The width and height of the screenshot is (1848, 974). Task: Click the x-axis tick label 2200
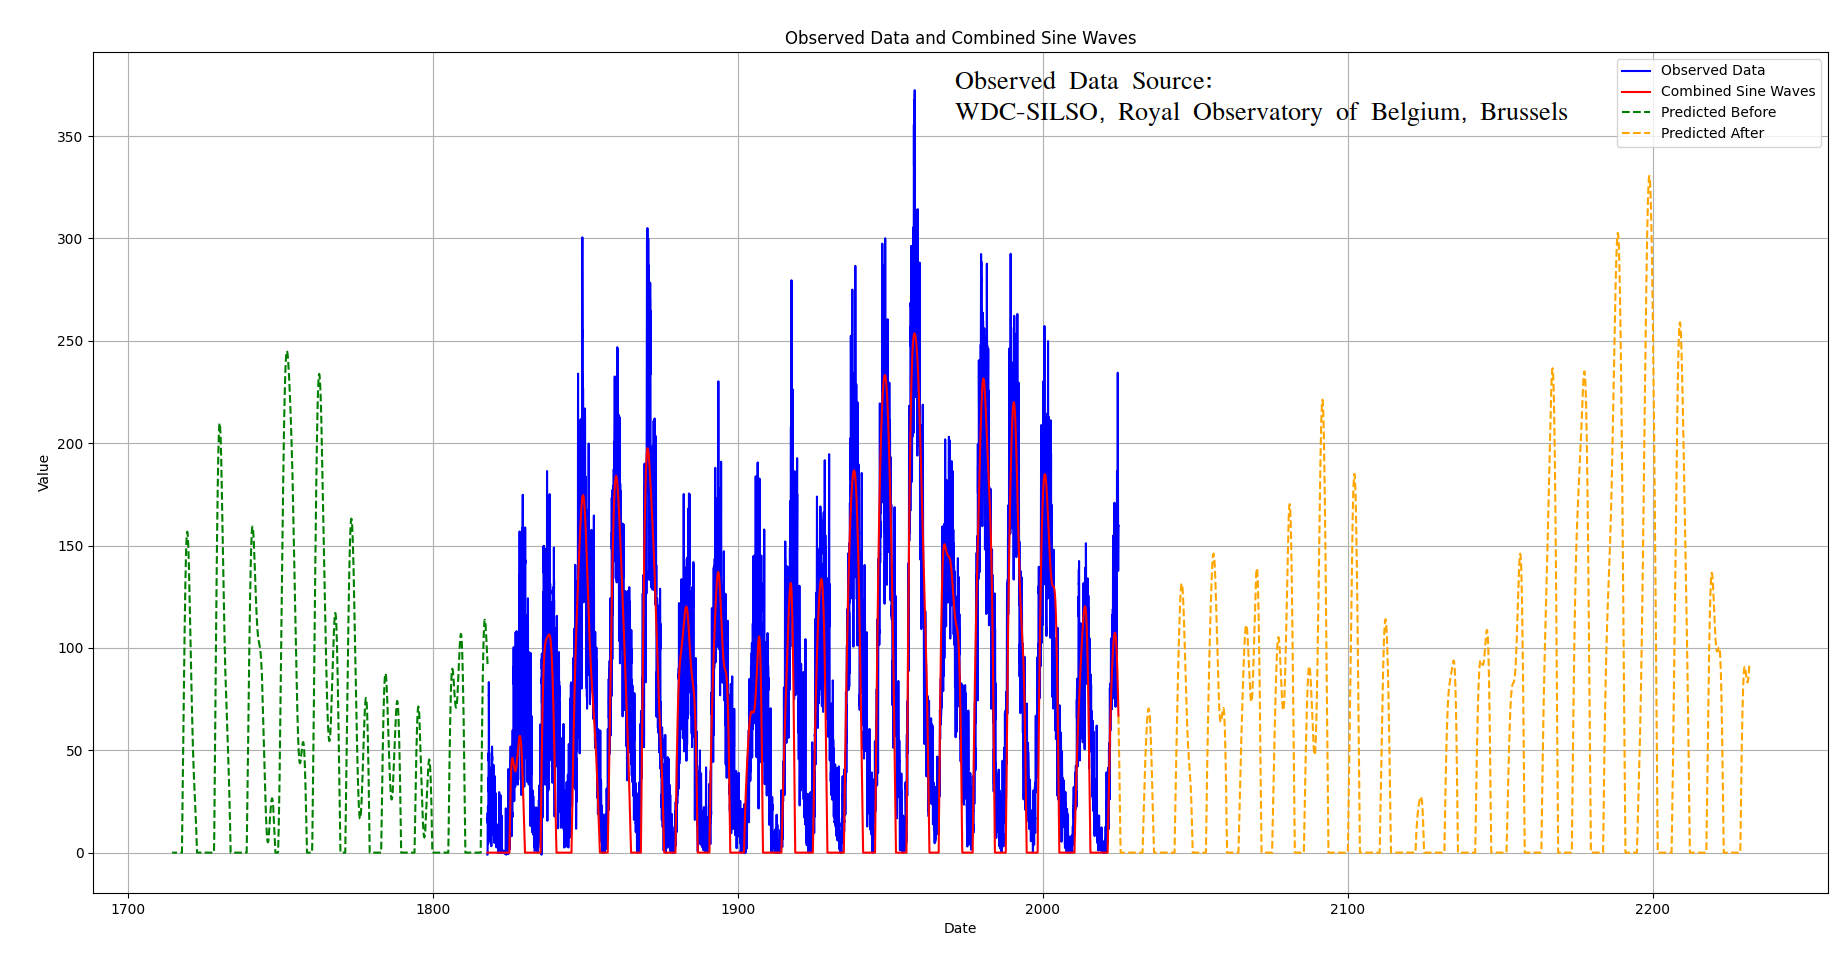(1653, 909)
